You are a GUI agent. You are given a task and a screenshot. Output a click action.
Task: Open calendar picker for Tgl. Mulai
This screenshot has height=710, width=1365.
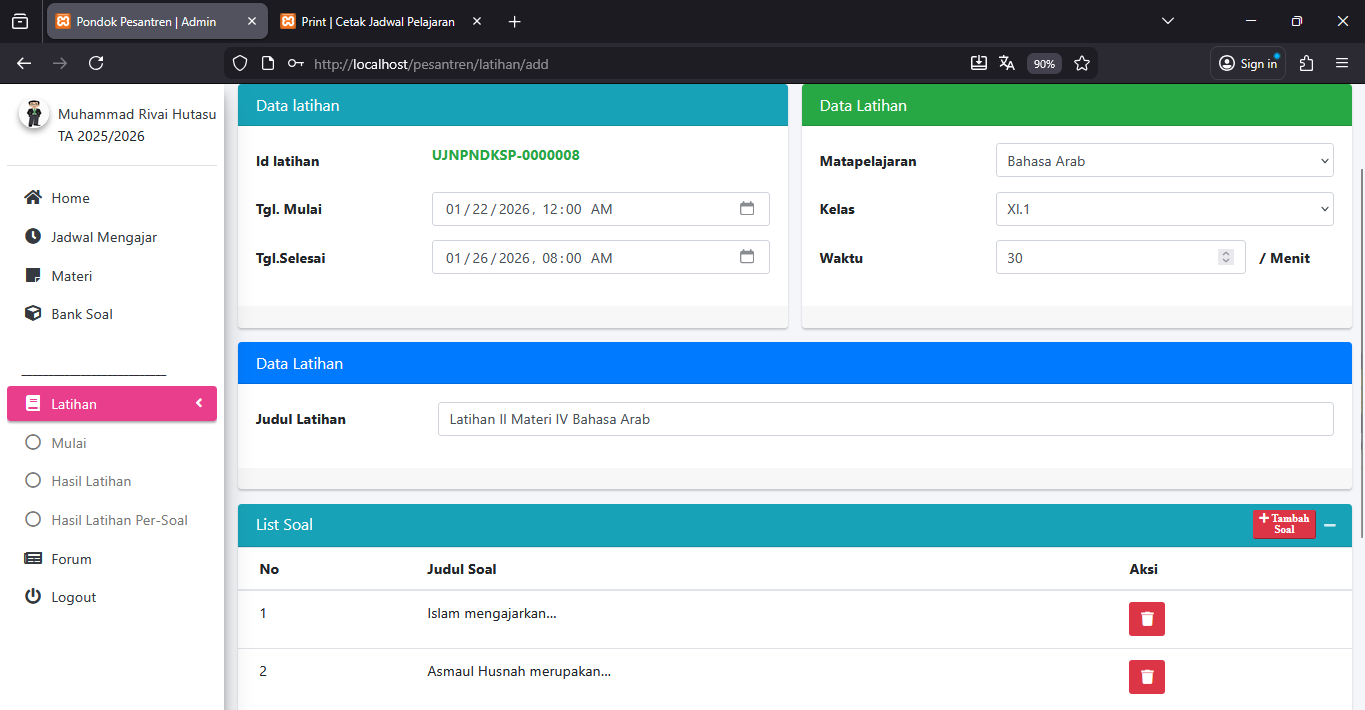747,209
